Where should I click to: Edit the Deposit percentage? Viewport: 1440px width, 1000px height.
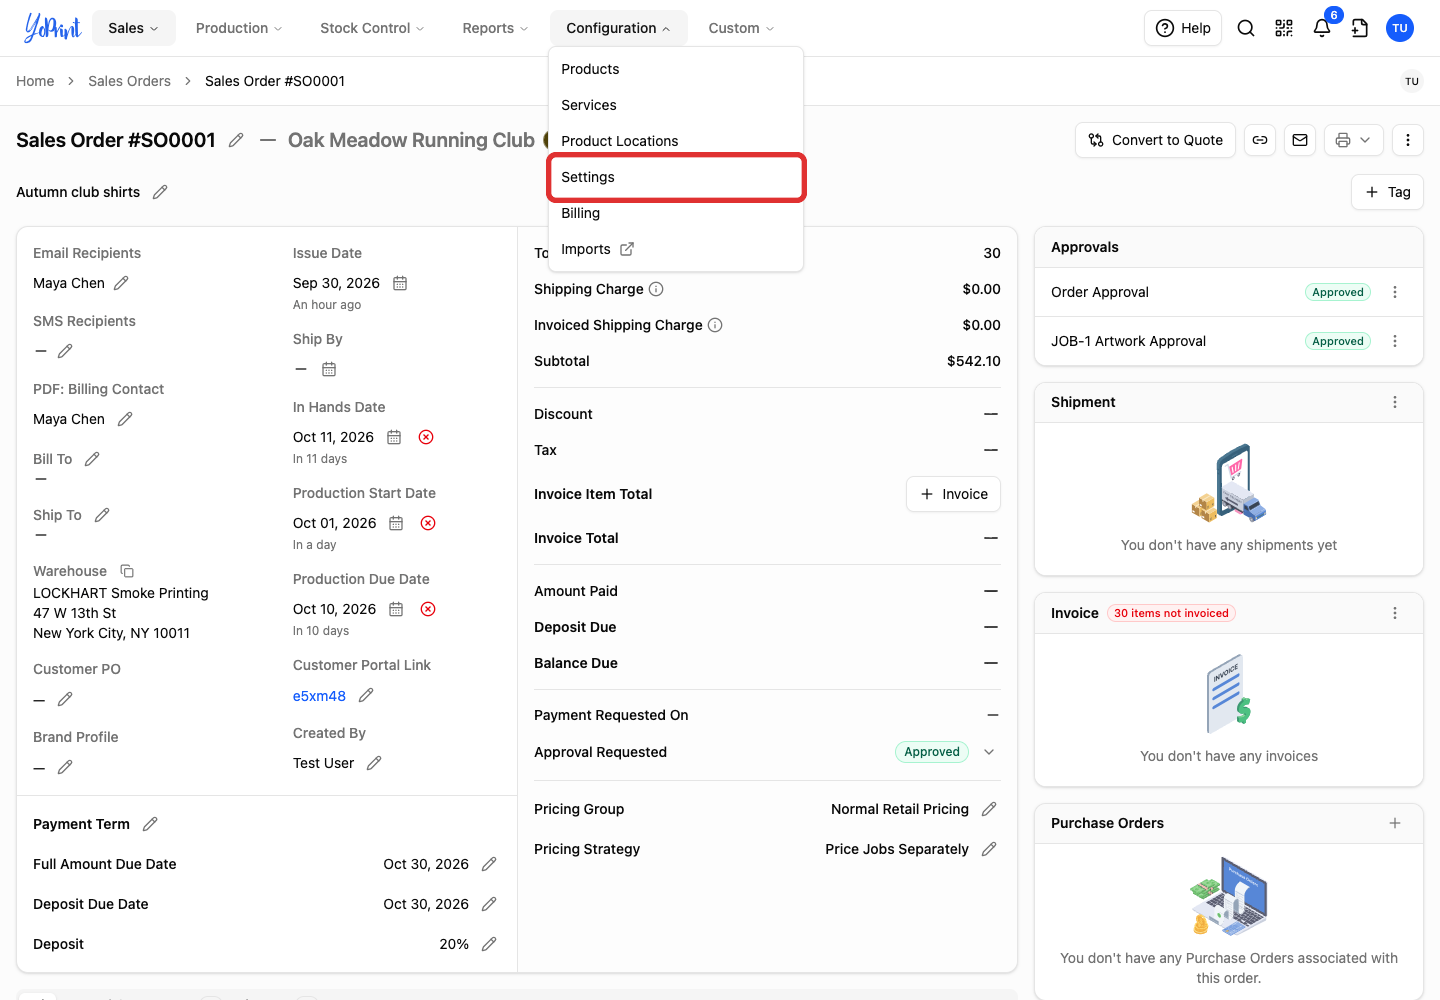click(489, 944)
